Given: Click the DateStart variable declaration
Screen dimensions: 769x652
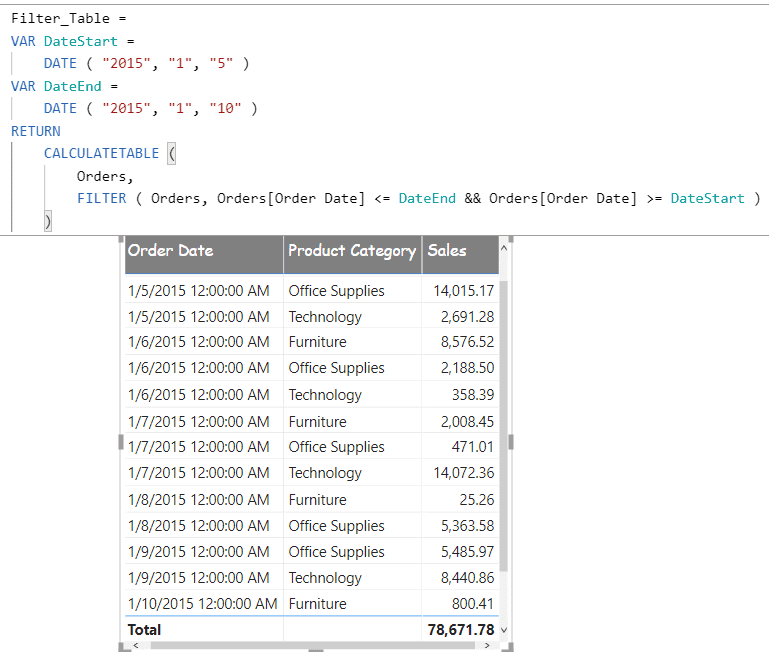Looking at the screenshot, I should (x=80, y=41).
